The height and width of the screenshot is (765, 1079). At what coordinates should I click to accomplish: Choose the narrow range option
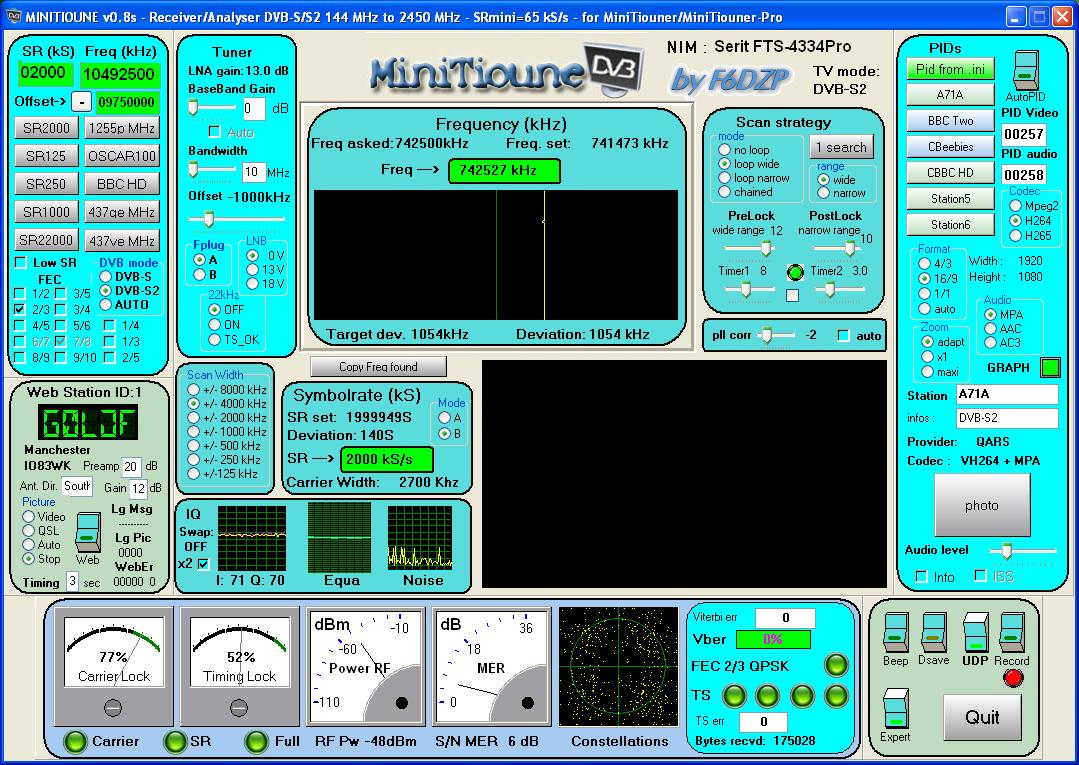(824, 193)
